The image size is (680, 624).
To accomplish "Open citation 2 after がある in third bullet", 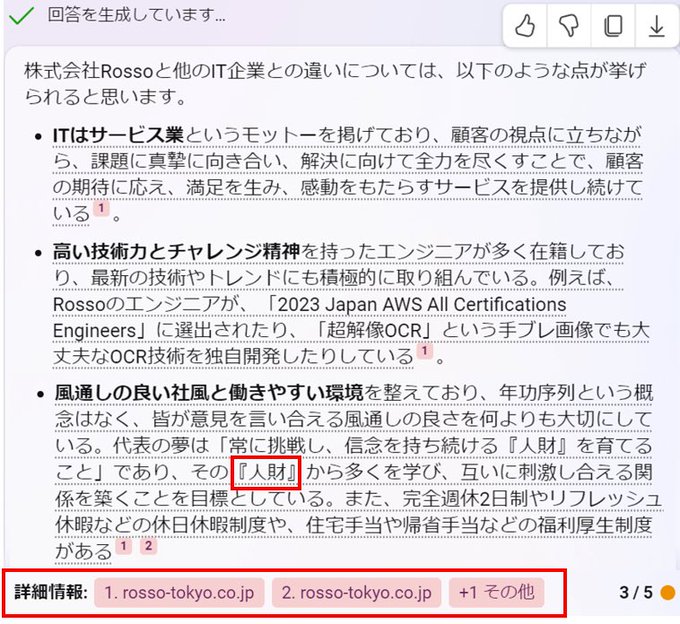I will click(x=148, y=546).
